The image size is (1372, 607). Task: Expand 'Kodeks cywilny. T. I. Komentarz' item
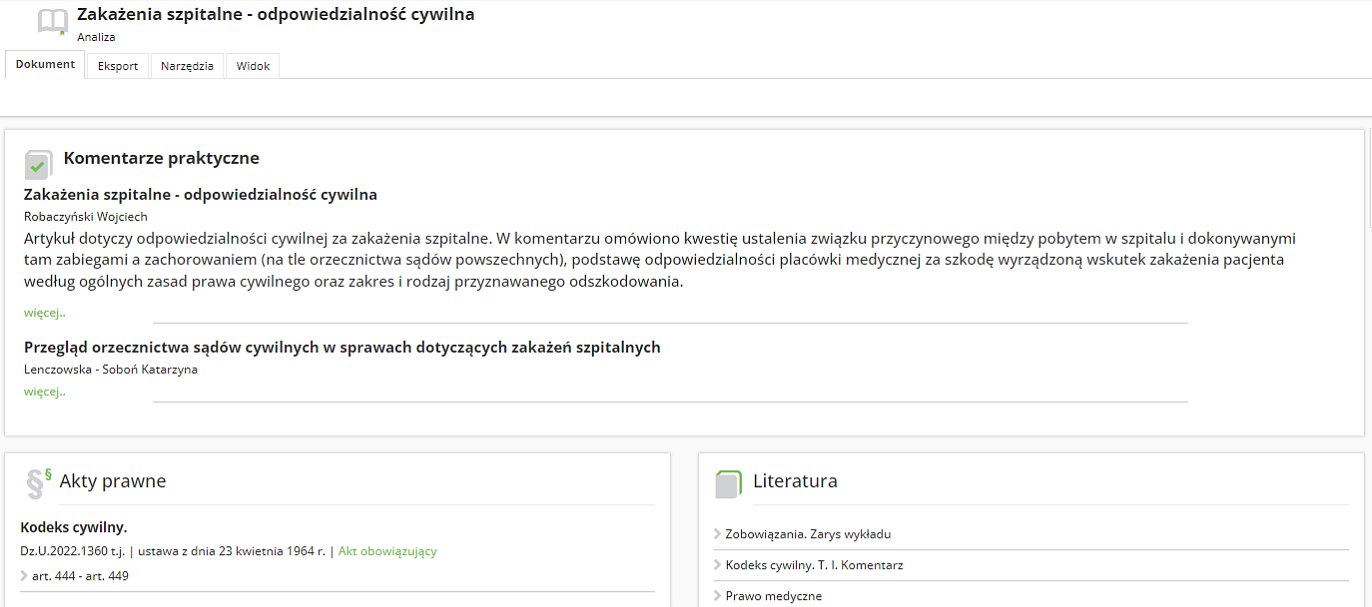(814, 565)
